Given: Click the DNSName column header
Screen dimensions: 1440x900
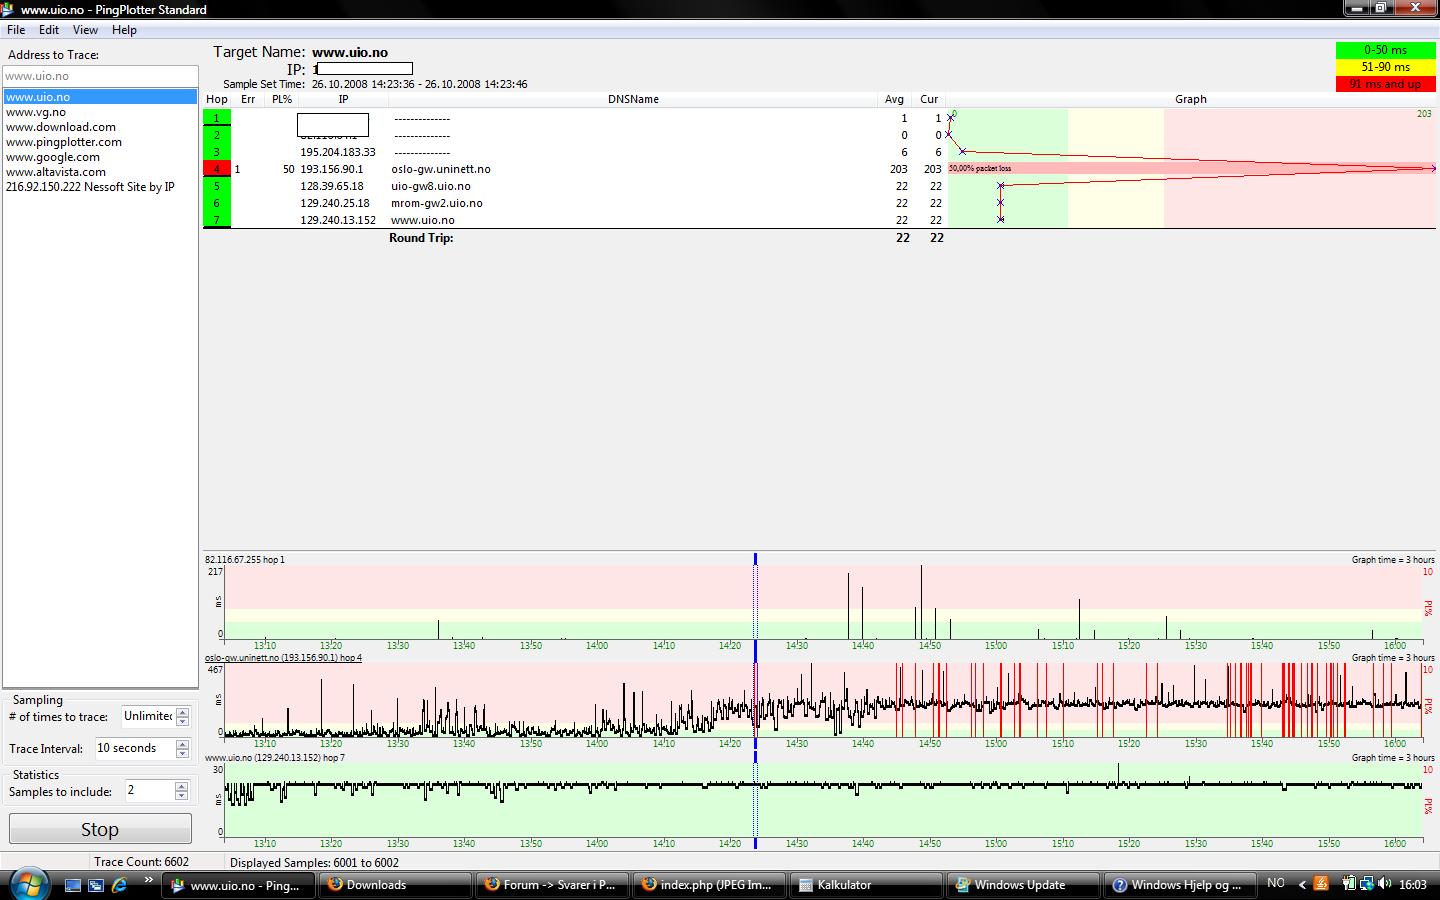Looking at the screenshot, I should (x=633, y=99).
